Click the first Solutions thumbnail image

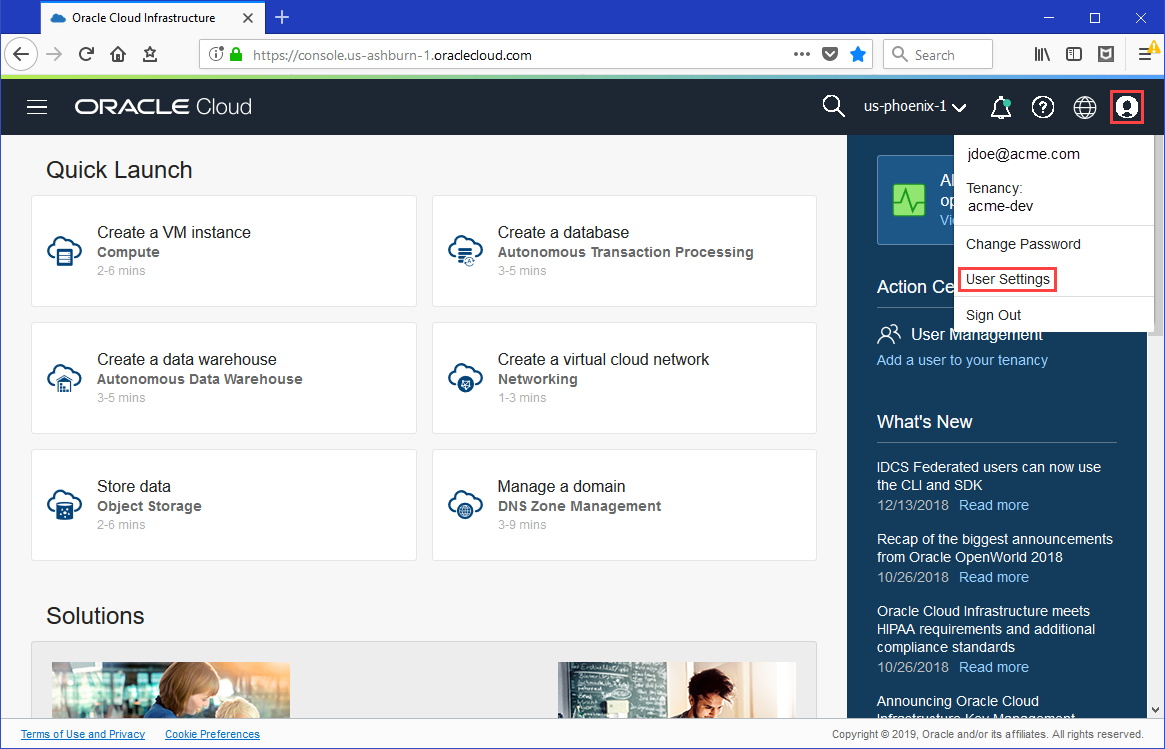pos(171,690)
